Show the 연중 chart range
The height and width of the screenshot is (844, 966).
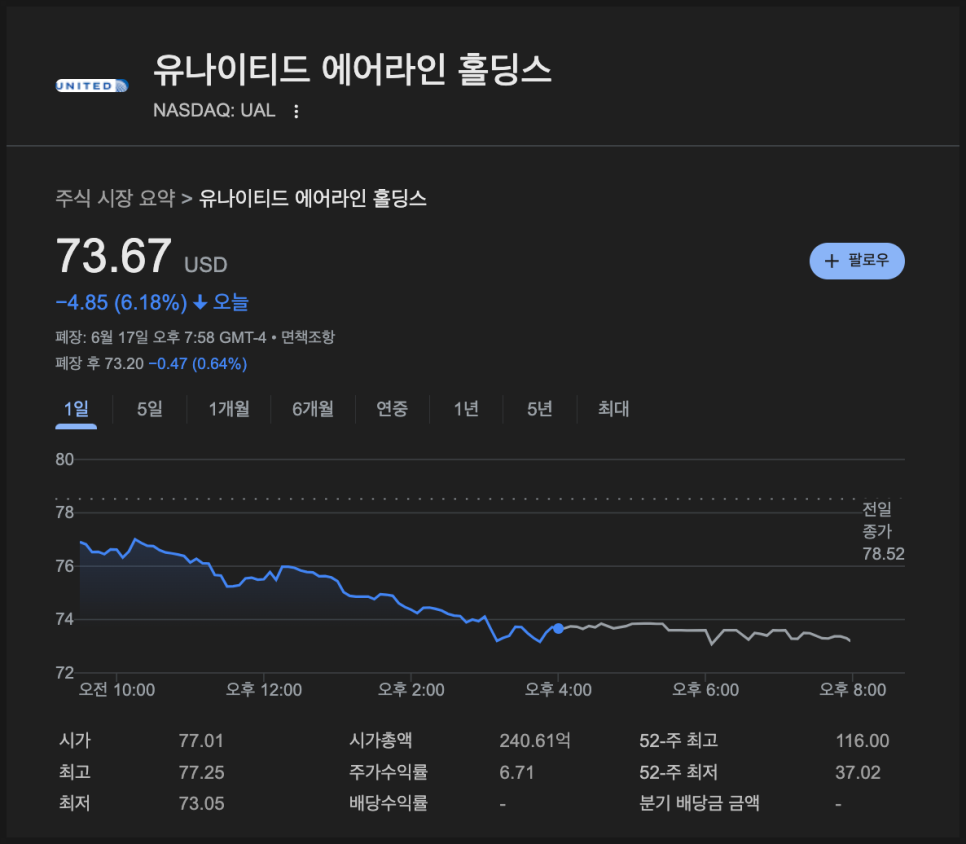tap(392, 408)
